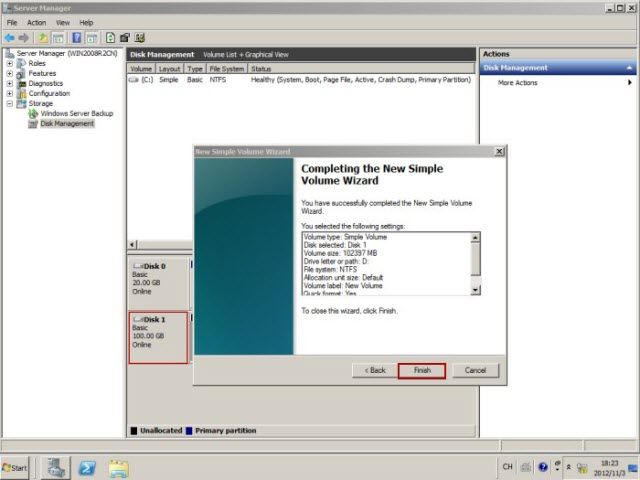Image resolution: width=640 pixels, height=480 pixels.
Task: Select Features in the console tree
Action: [42, 73]
